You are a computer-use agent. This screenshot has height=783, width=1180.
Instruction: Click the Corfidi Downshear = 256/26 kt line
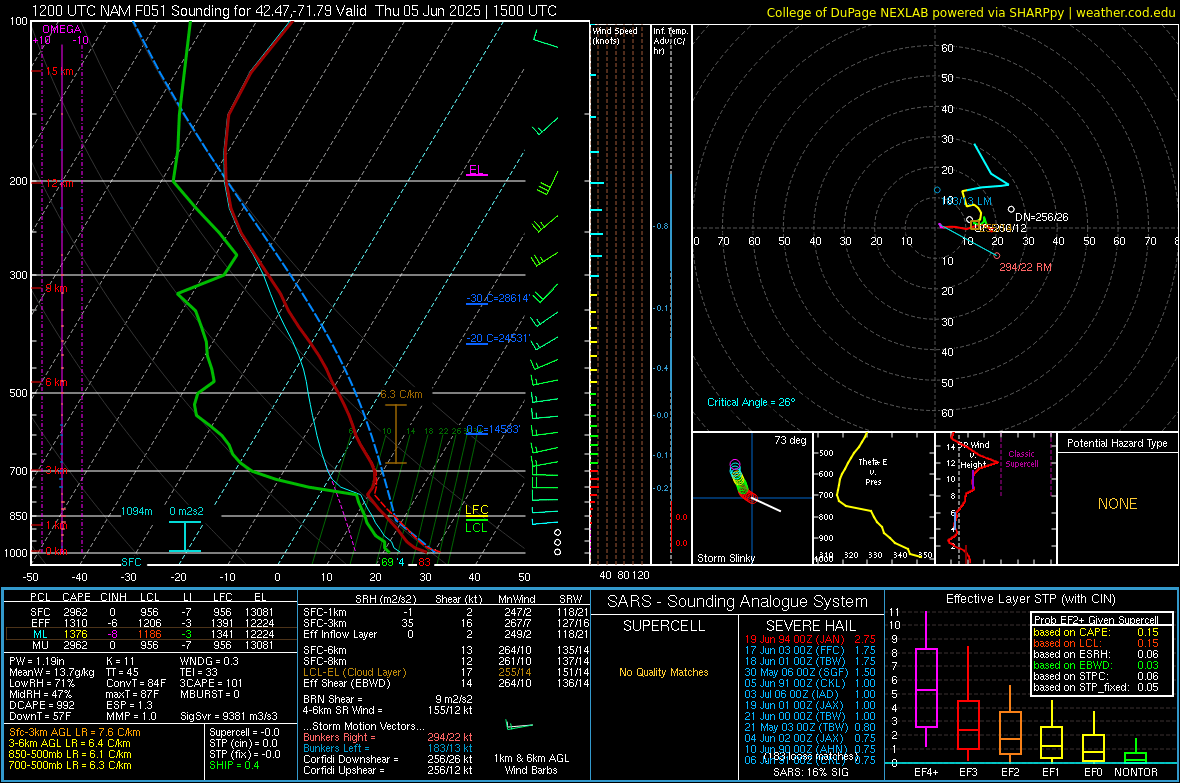tap(388, 759)
